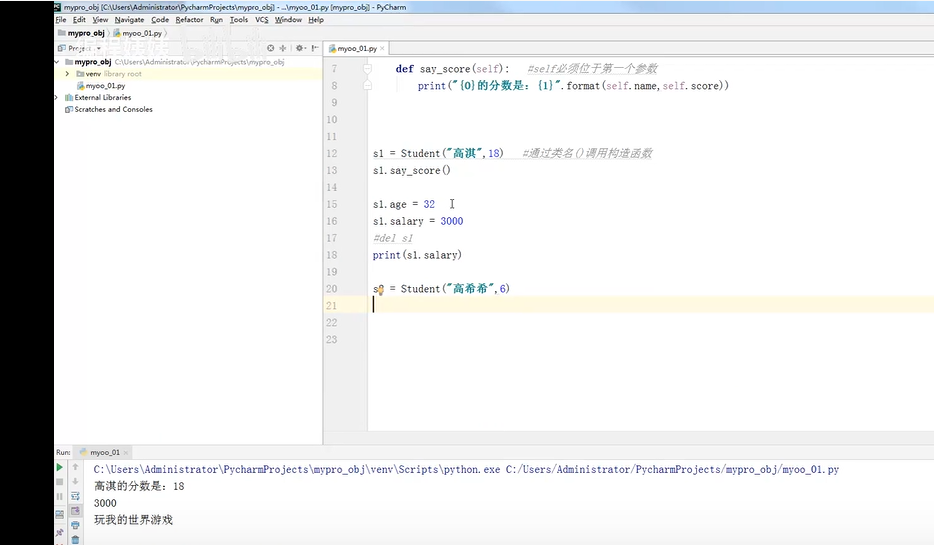Viewport: 934px width, 545px height.
Task: Go down the stack trace in Run panel
Action: (x=75, y=482)
